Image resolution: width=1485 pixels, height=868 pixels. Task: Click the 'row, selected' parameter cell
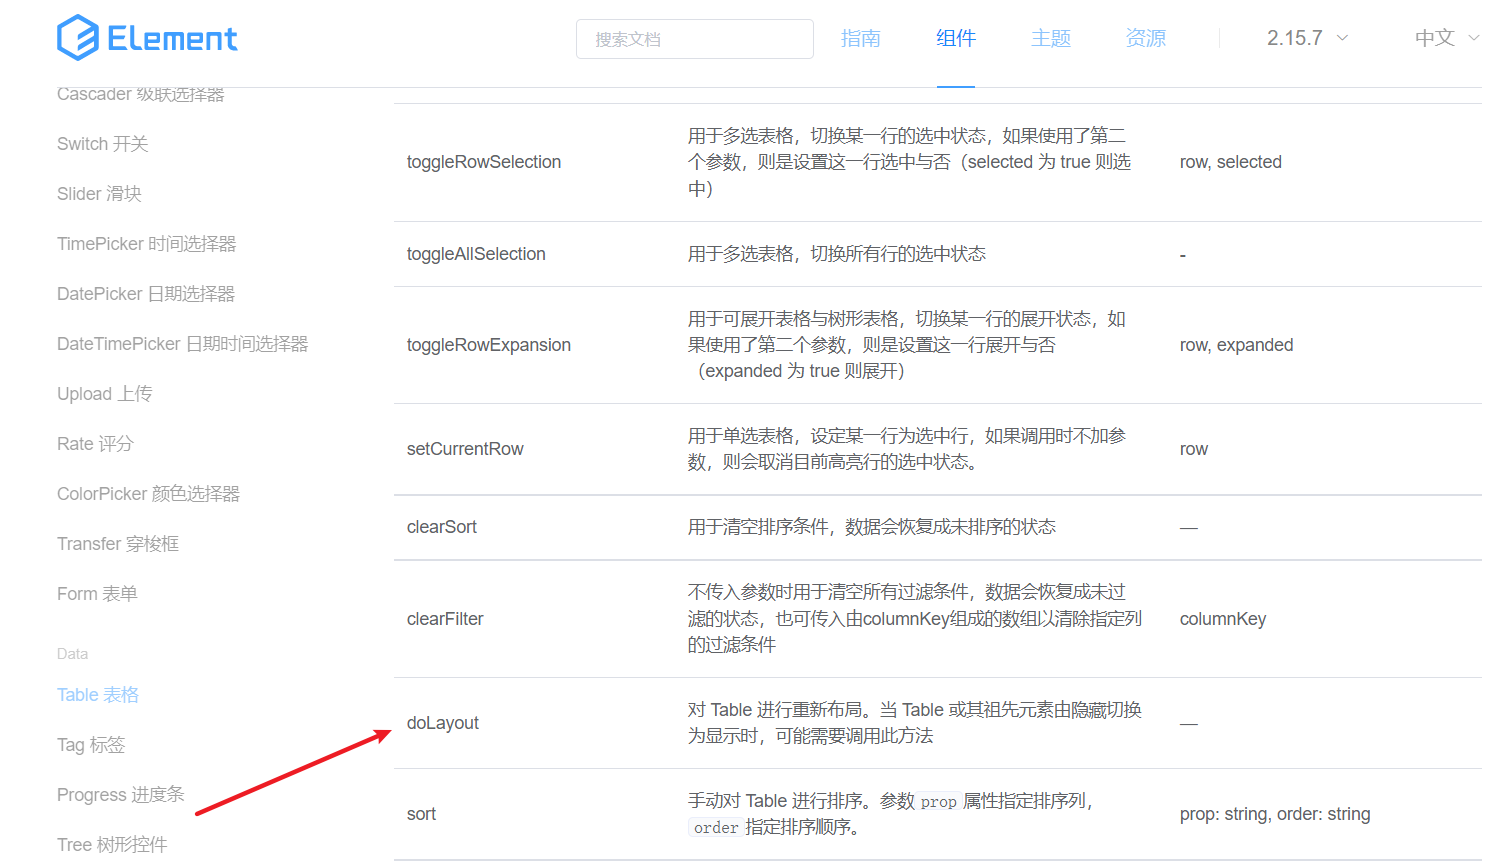[x=1231, y=162]
